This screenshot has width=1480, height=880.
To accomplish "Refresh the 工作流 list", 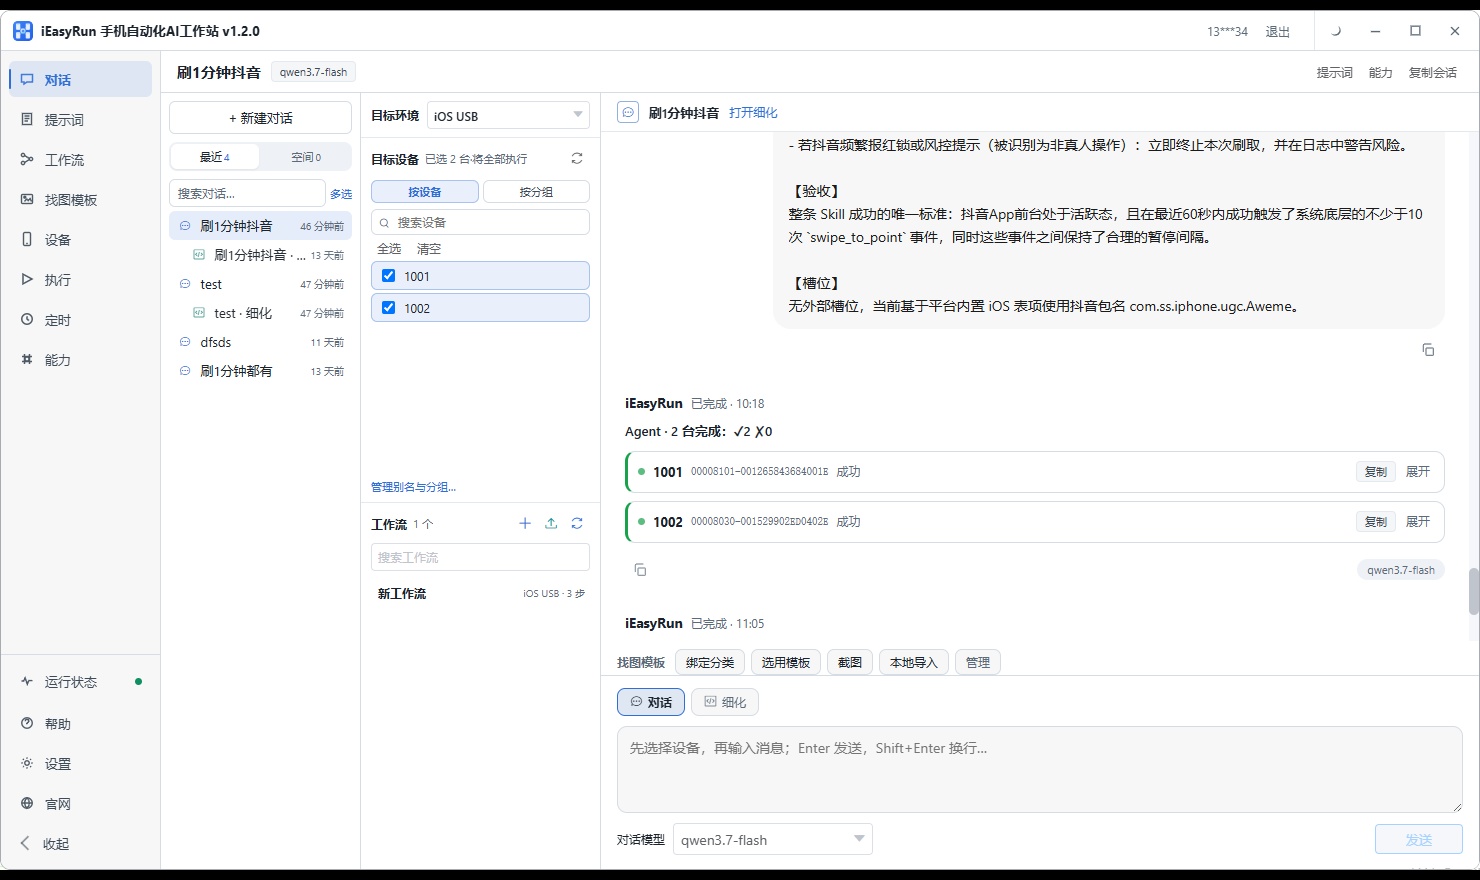I will [x=577, y=523].
